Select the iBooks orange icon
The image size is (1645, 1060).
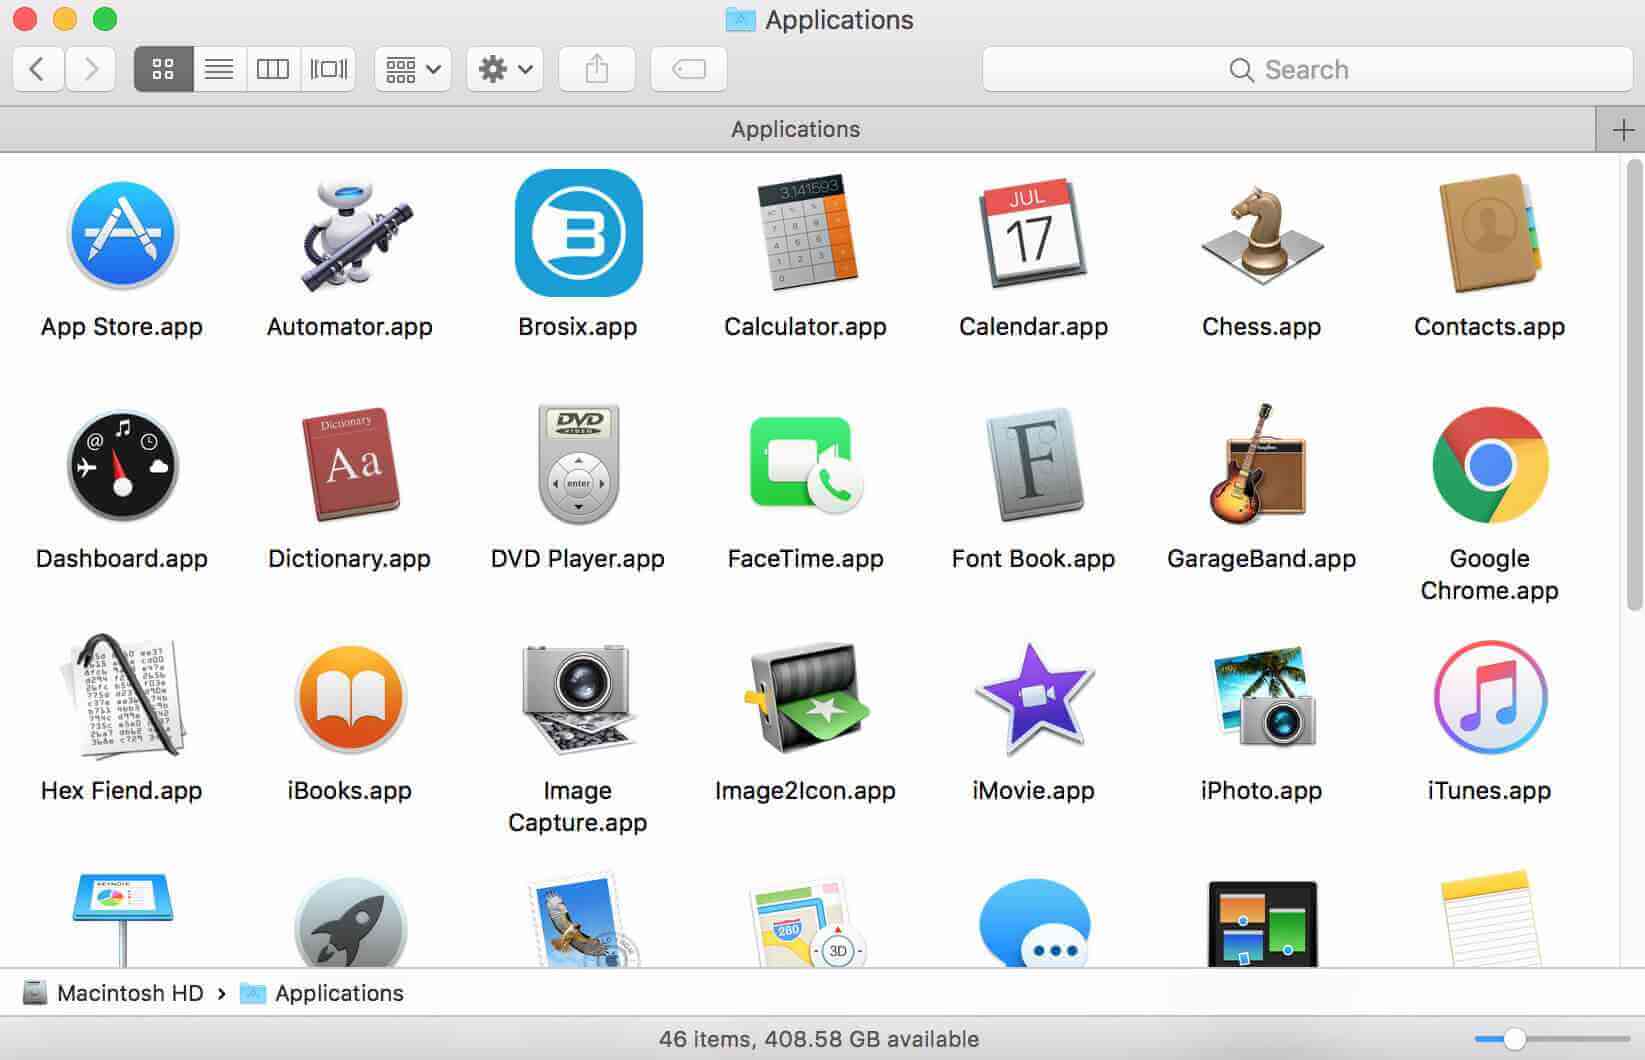pos(350,698)
